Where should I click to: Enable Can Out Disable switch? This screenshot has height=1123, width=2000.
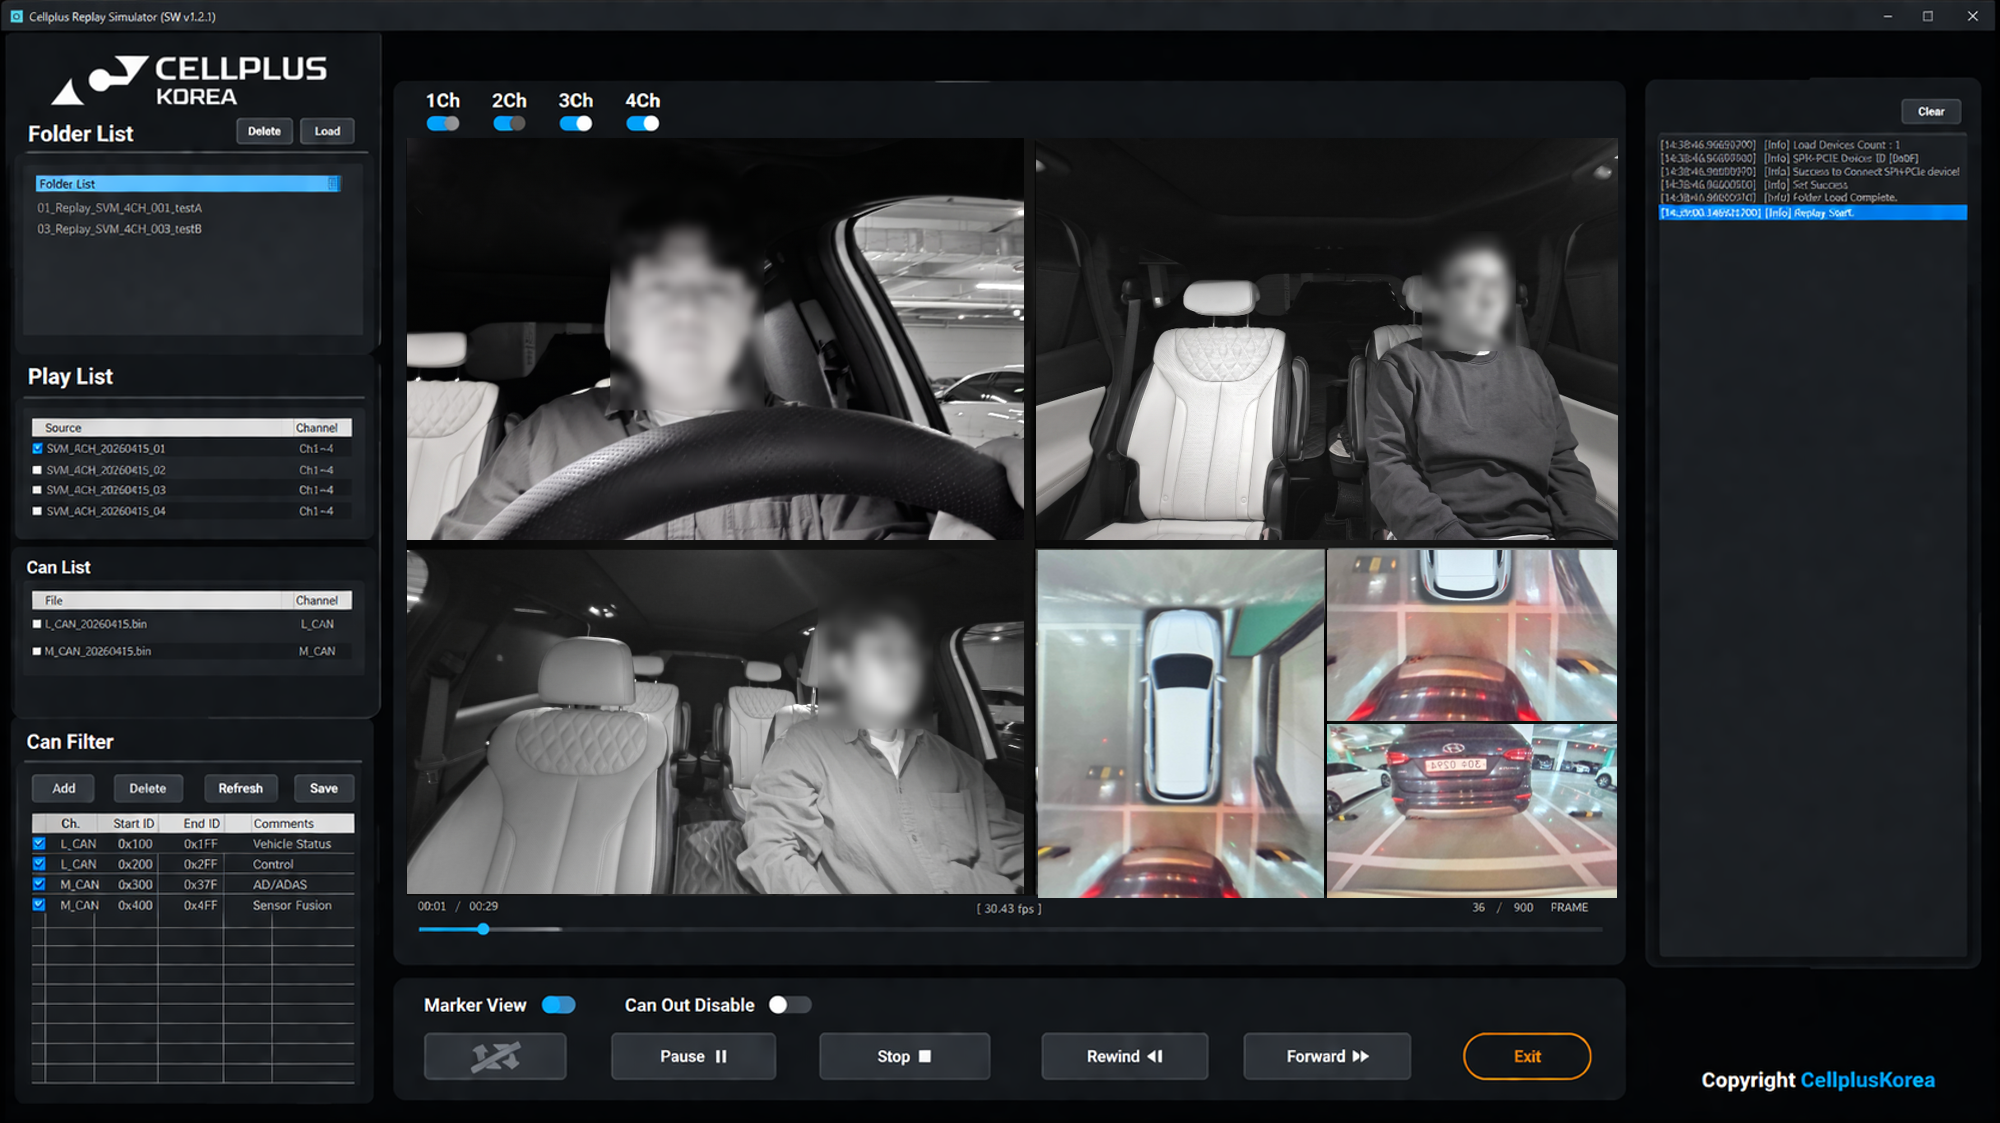789,1005
